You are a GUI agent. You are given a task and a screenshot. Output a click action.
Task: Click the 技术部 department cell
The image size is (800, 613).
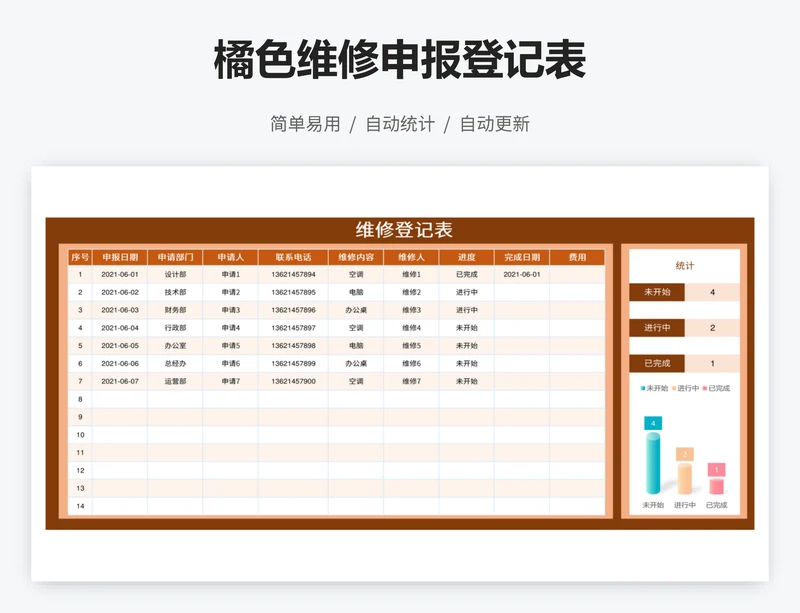[x=175, y=292]
